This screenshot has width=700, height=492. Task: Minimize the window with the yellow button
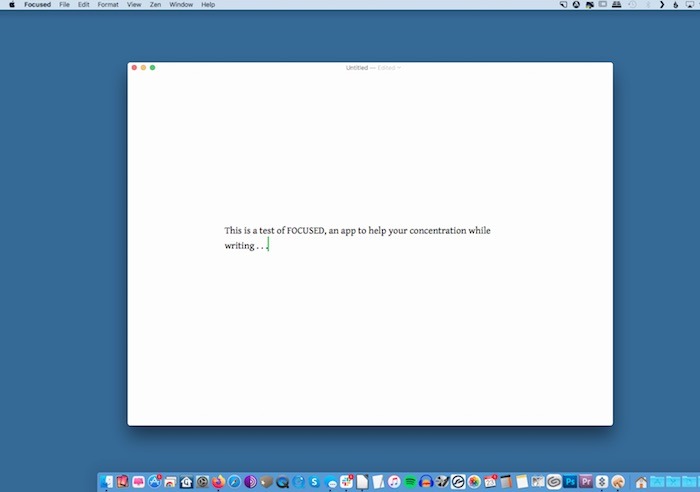(143, 67)
